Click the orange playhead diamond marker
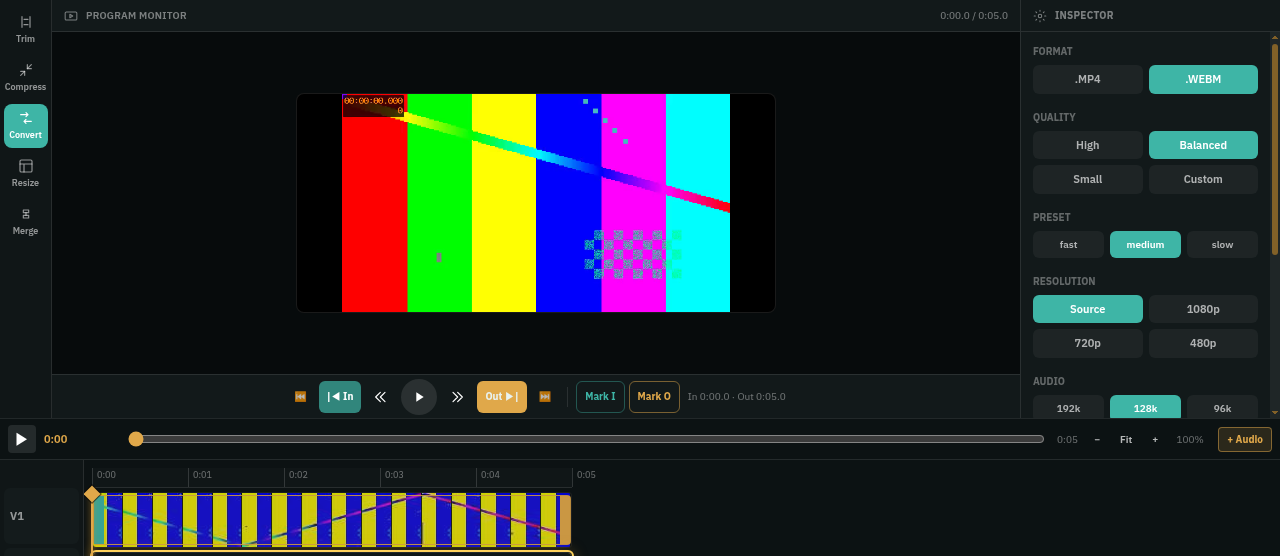 pyautogui.click(x=92, y=494)
